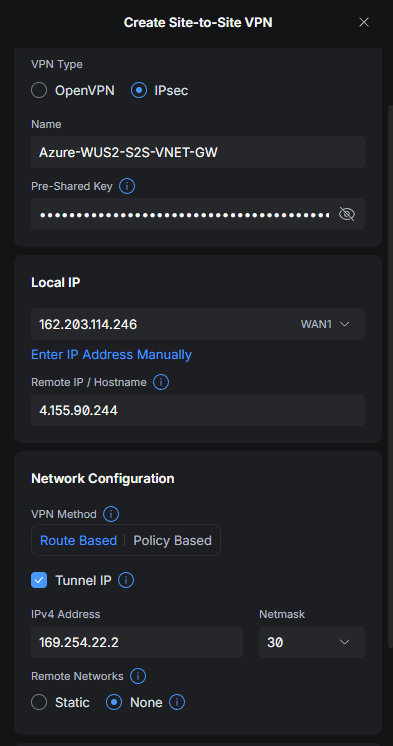Reveal the hidden pre-shared key
Image resolution: width=393 pixels, height=746 pixels.
click(347, 215)
